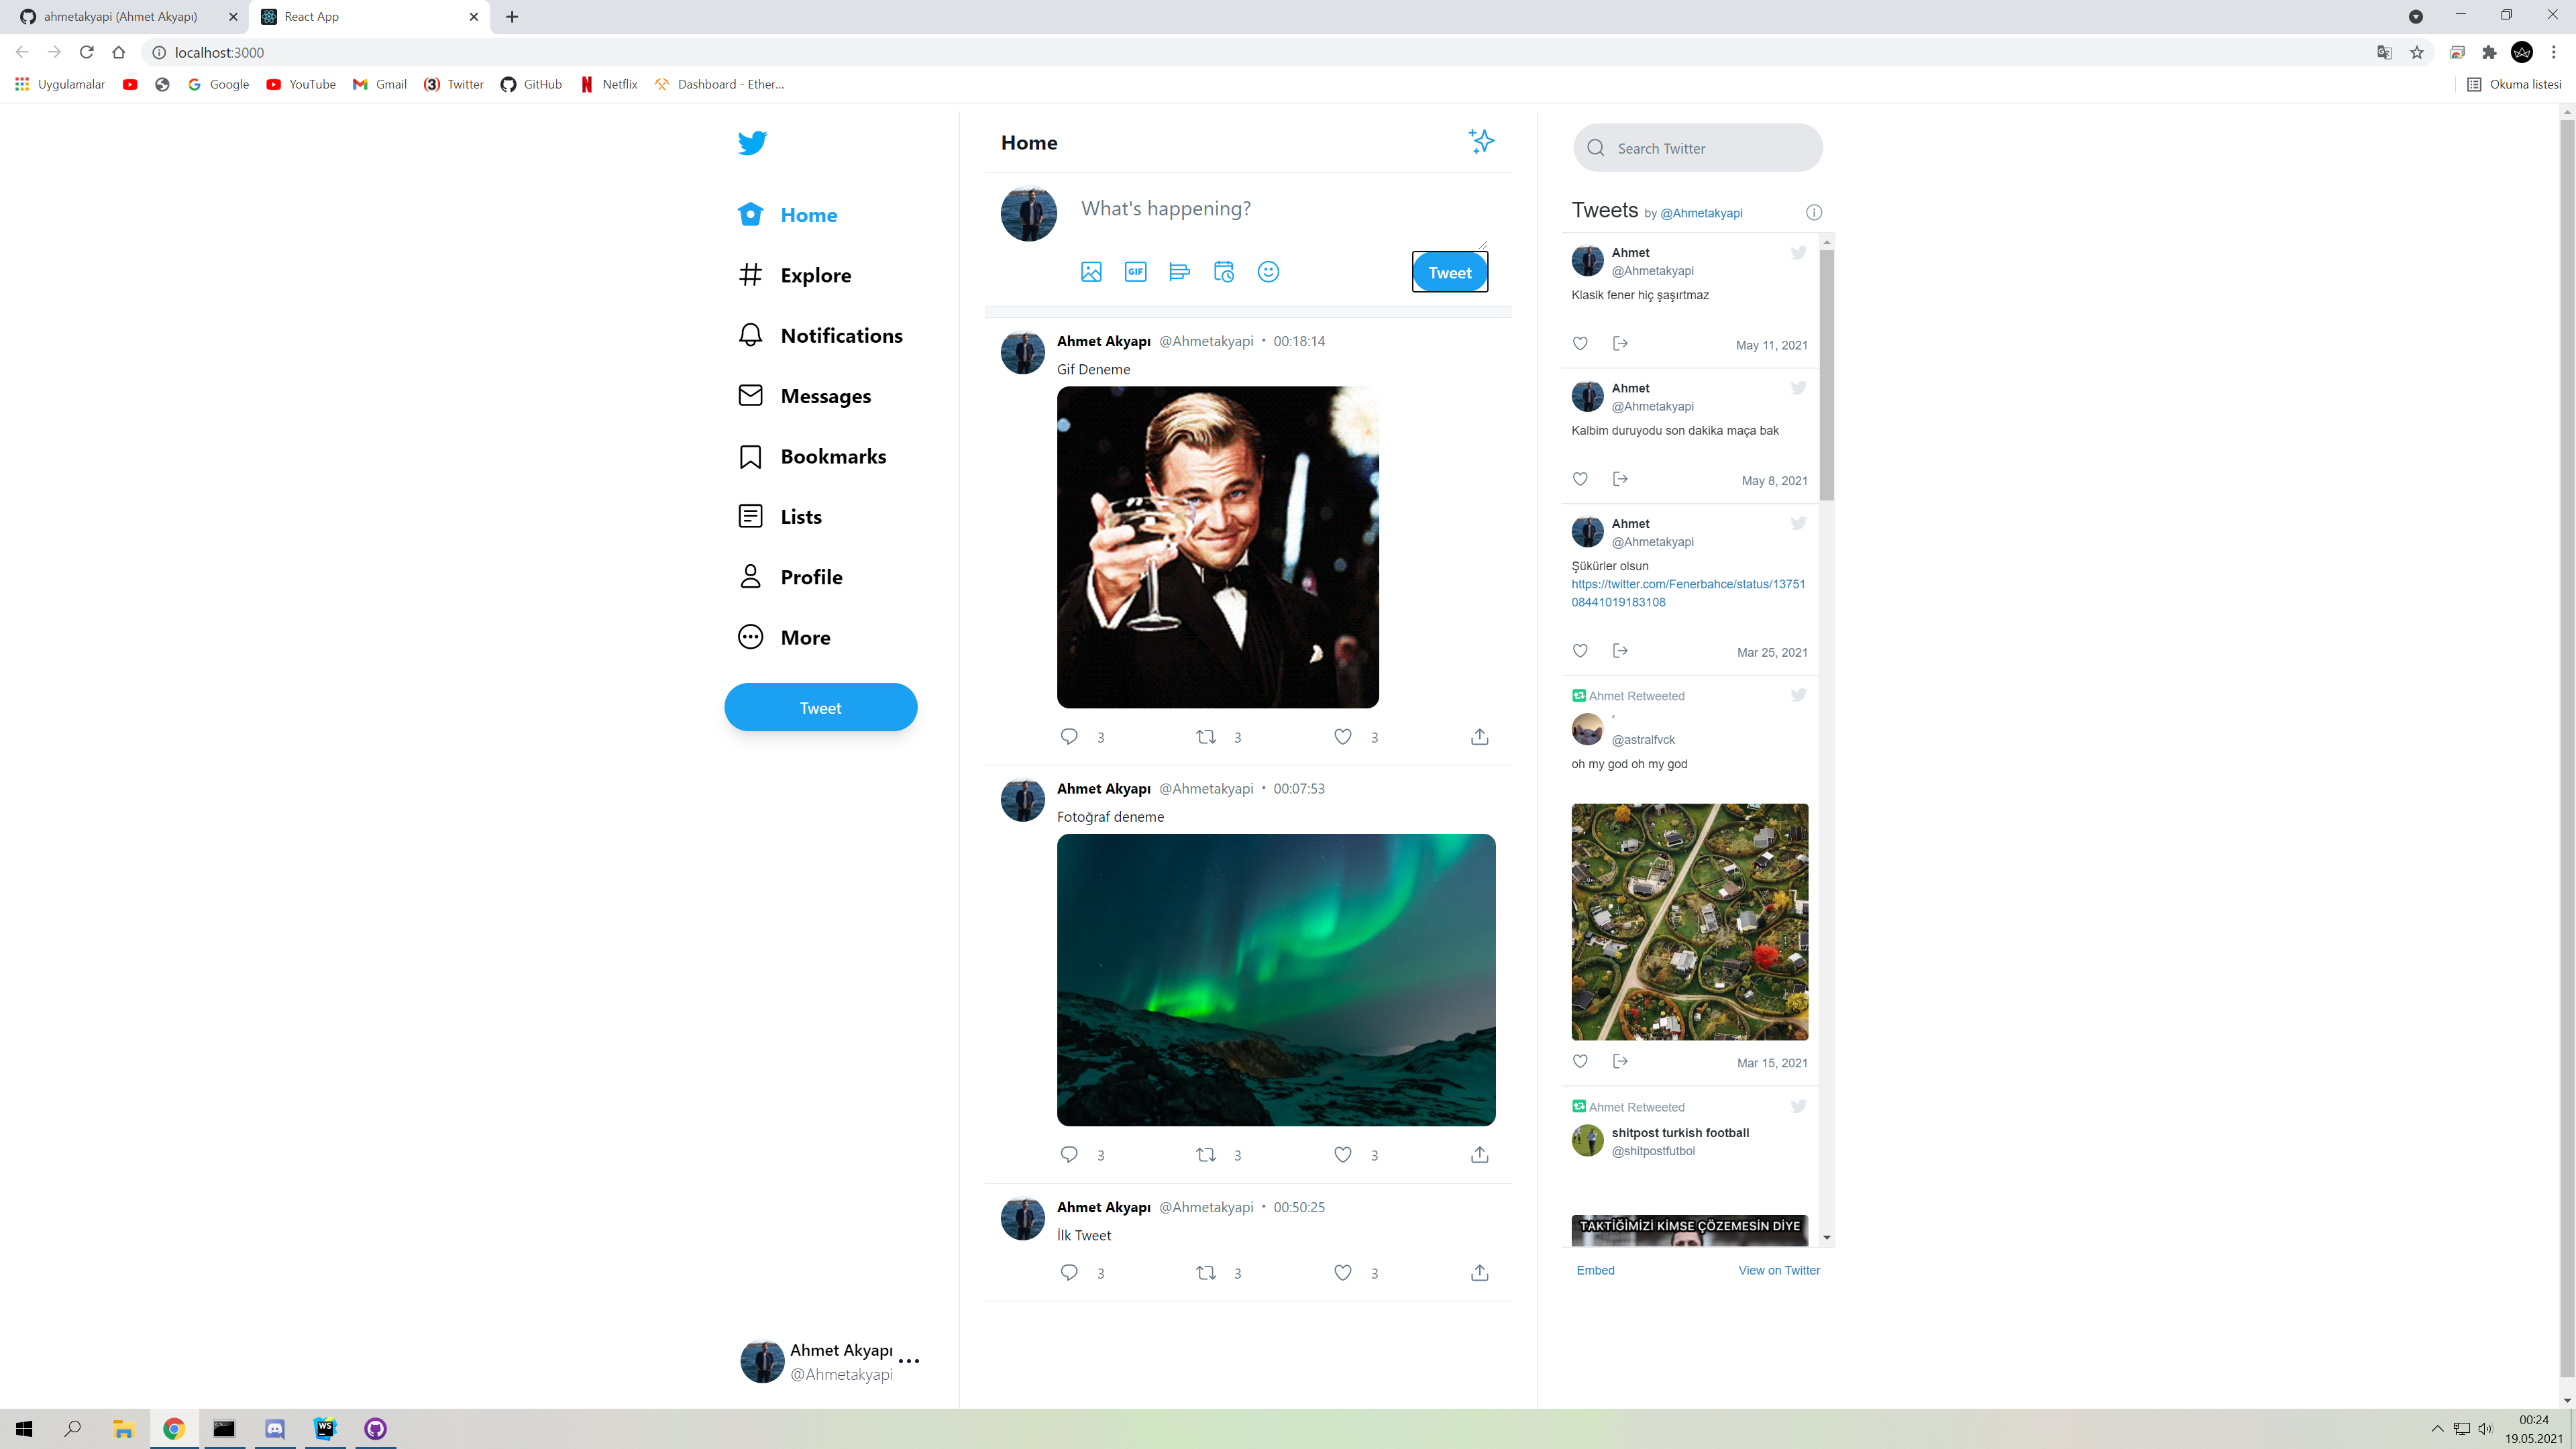Open the View on Twitter link
The height and width of the screenshot is (1449, 2576).
(1778, 1270)
